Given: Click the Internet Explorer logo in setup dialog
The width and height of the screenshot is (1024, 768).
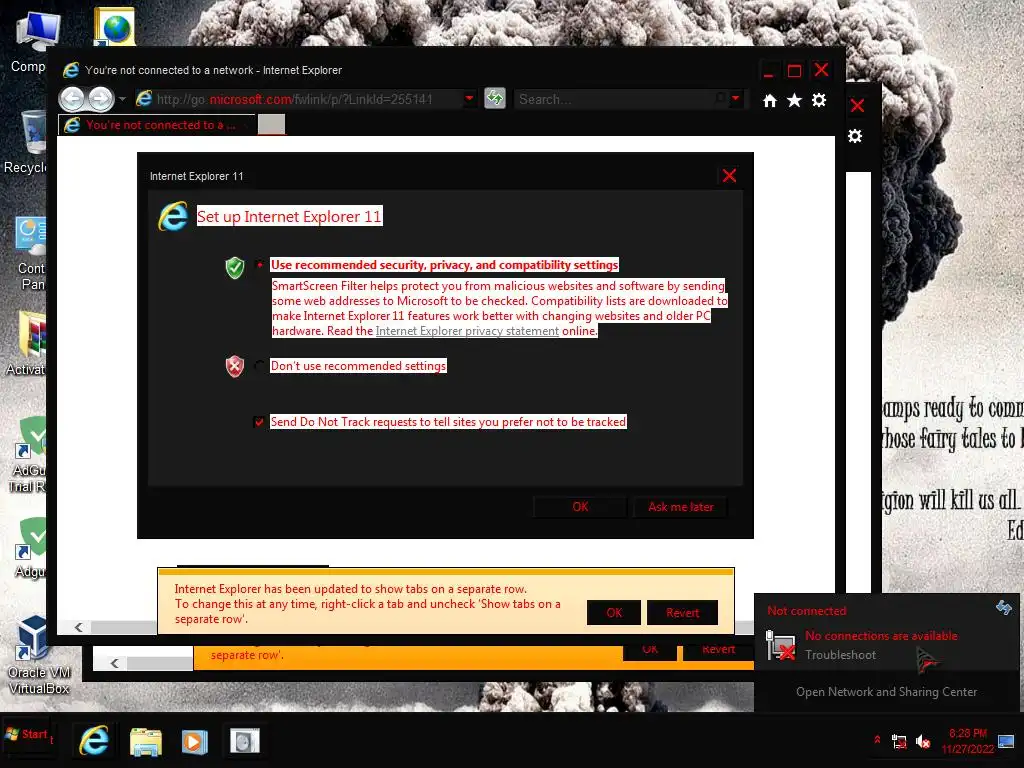Looking at the screenshot, I should click(x=173, y=217).
